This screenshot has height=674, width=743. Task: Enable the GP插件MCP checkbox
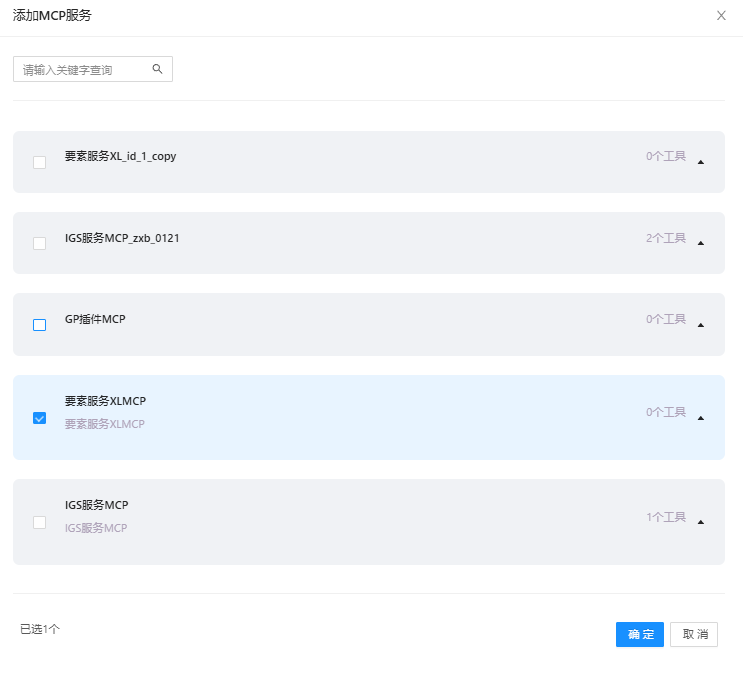(x=40, y=325)
